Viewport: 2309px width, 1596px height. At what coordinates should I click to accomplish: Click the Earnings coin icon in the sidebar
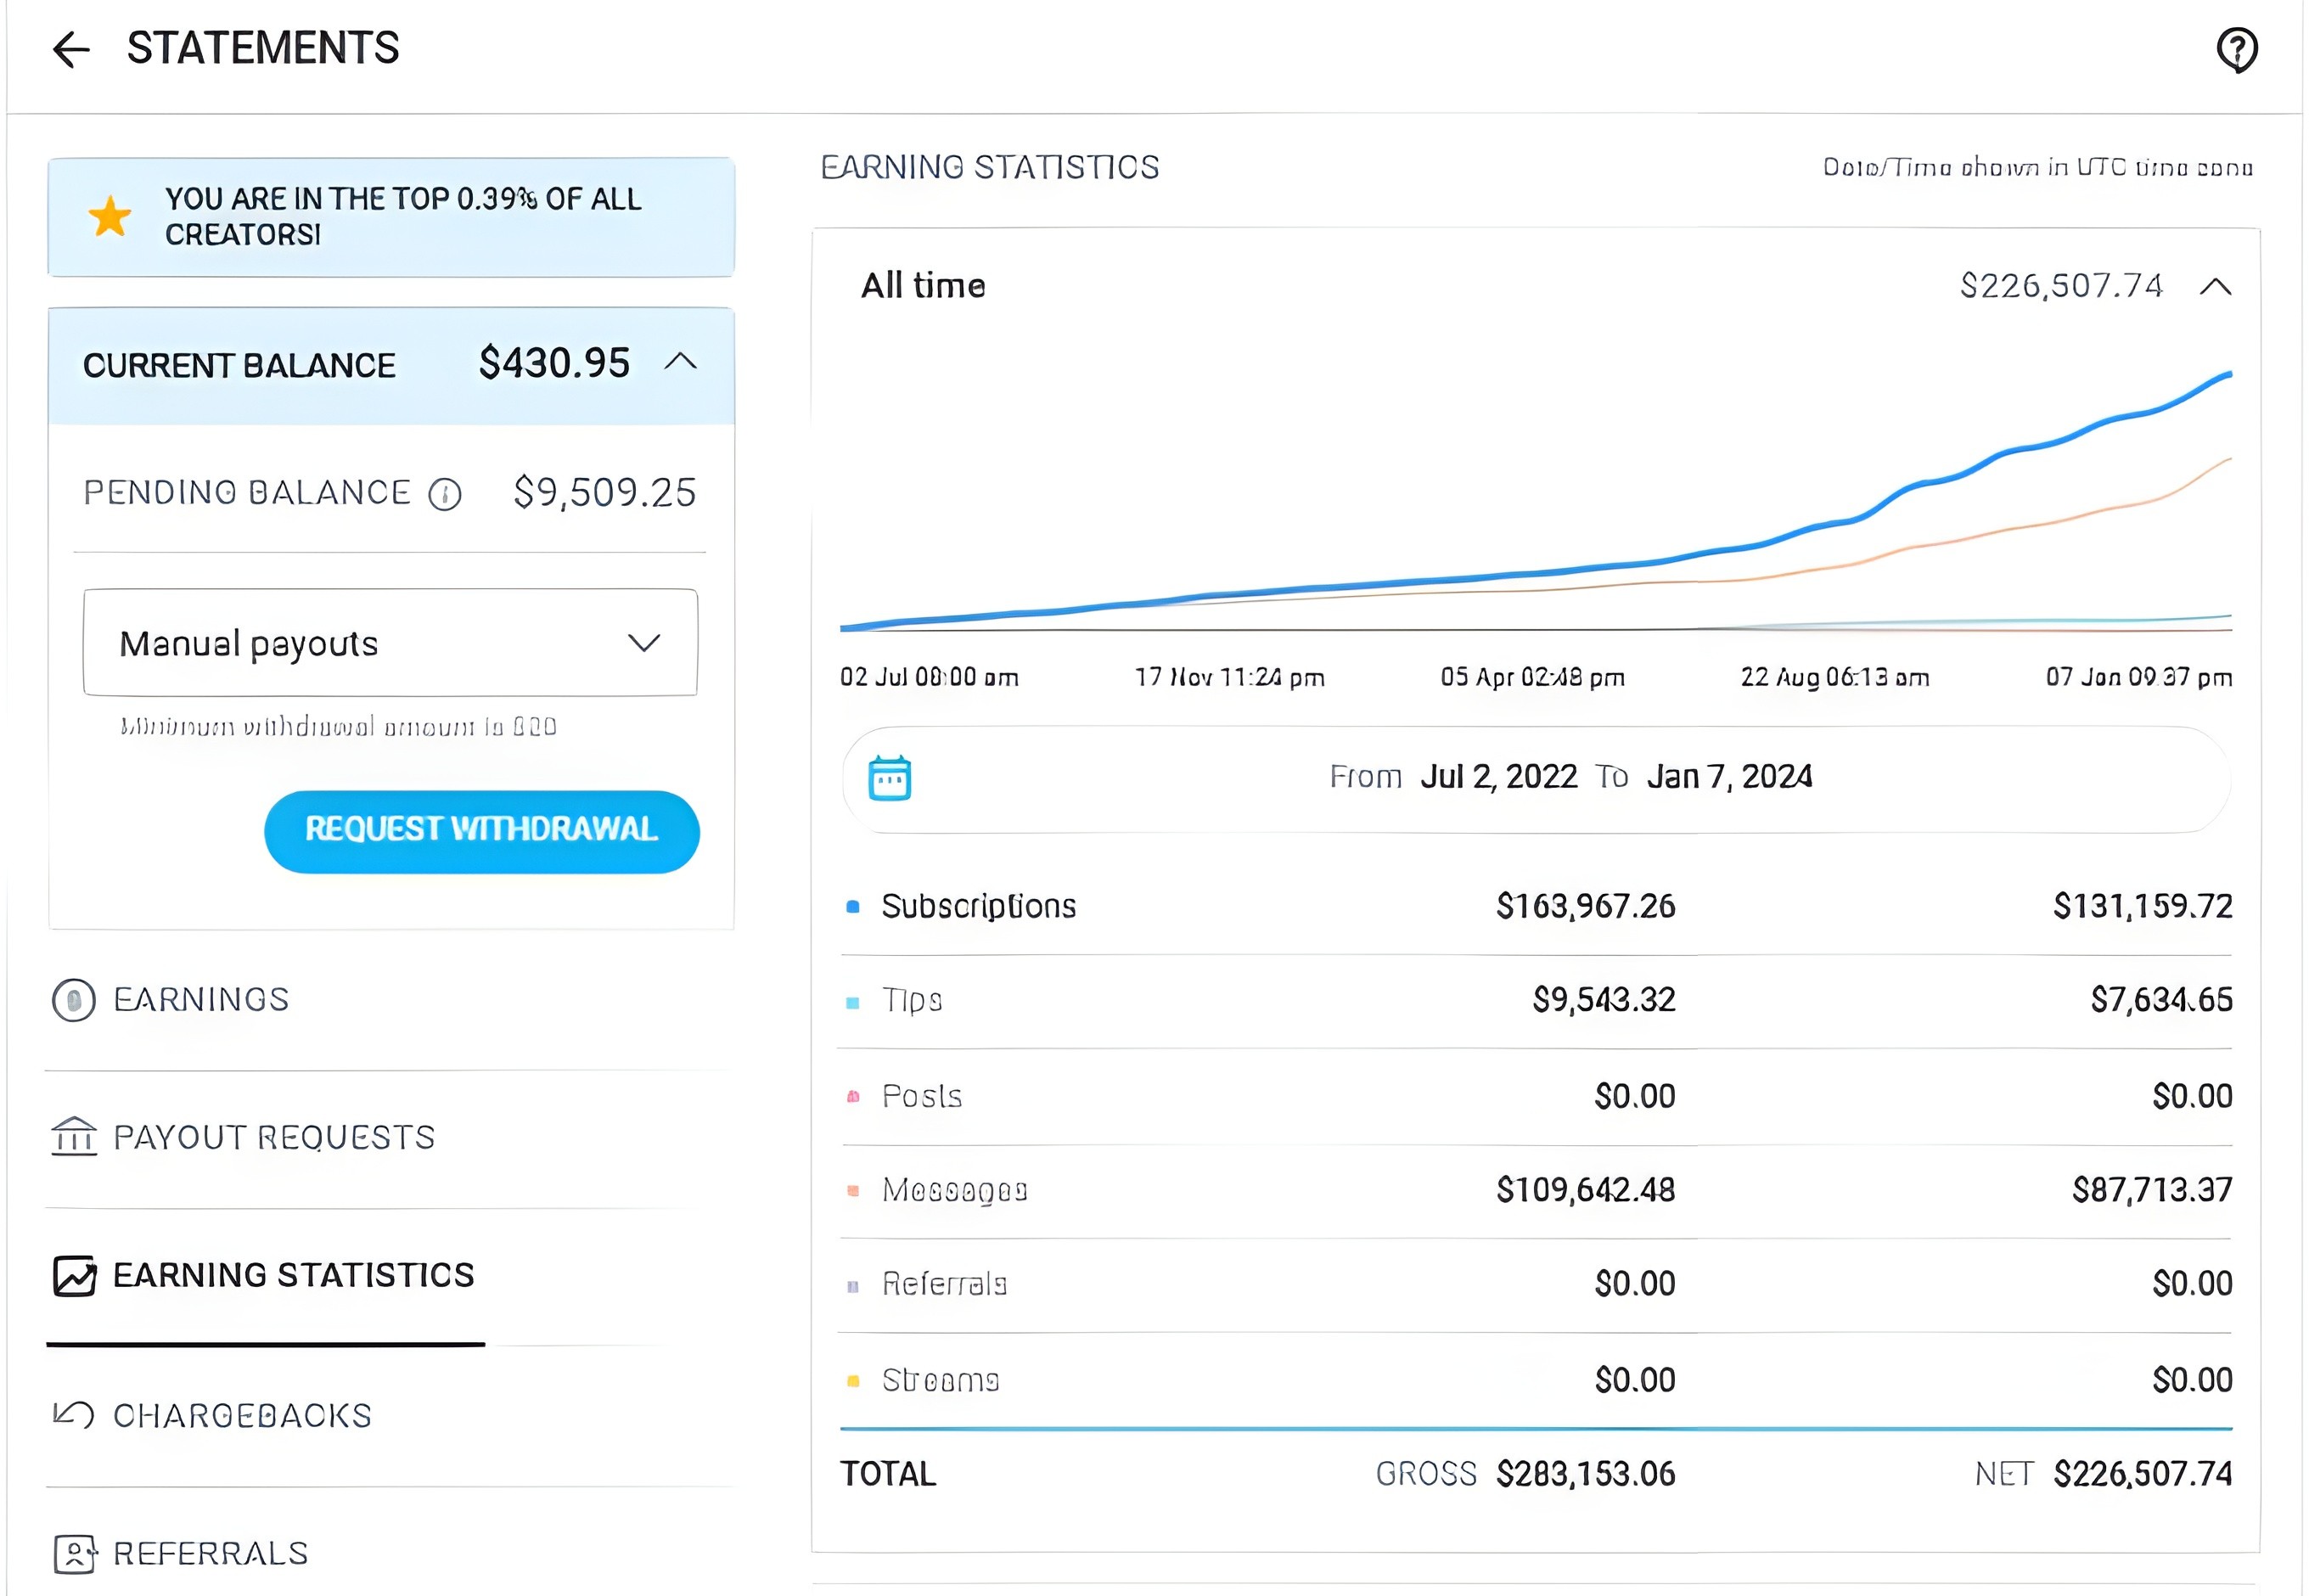(74, 1000)
